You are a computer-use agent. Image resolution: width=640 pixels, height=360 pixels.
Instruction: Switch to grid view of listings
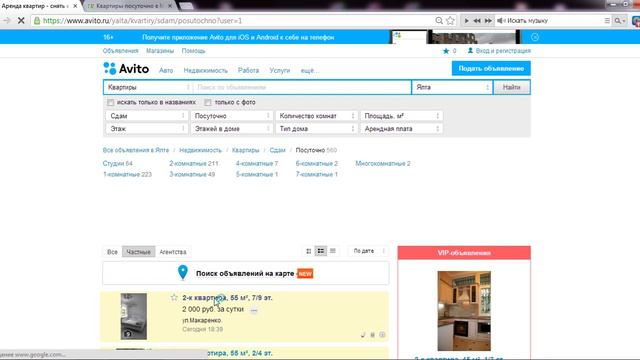[309, 251]
